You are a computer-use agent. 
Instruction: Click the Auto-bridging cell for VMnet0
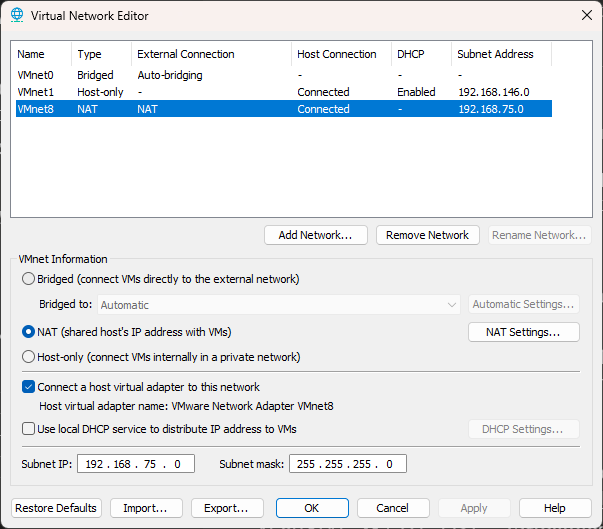(170, 75)
